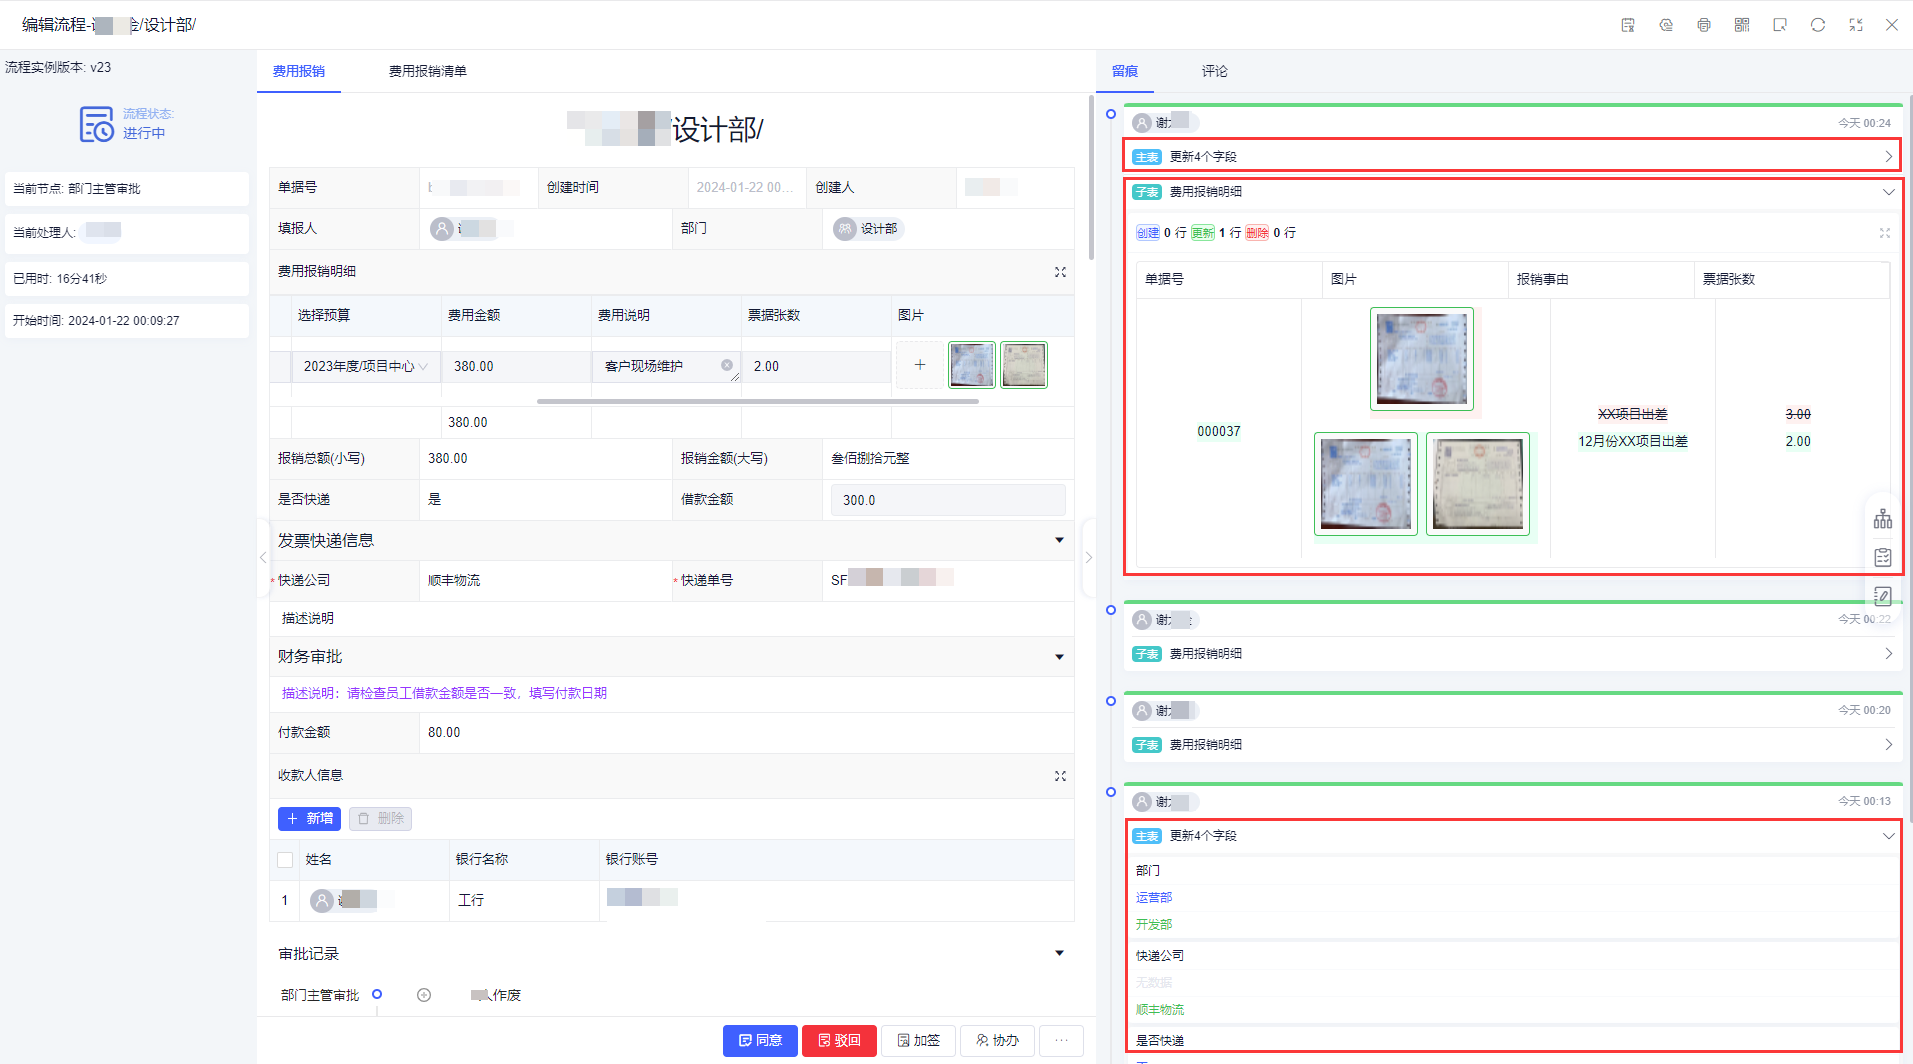This screenshot has height=1064, width=1913.
Task: Collapse the 发票快递信息 section
Action: tap(1059, 541)
